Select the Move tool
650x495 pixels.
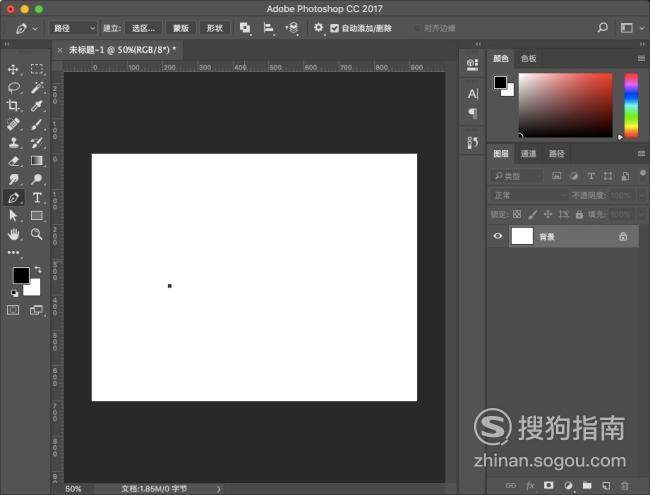coord(13,69)
